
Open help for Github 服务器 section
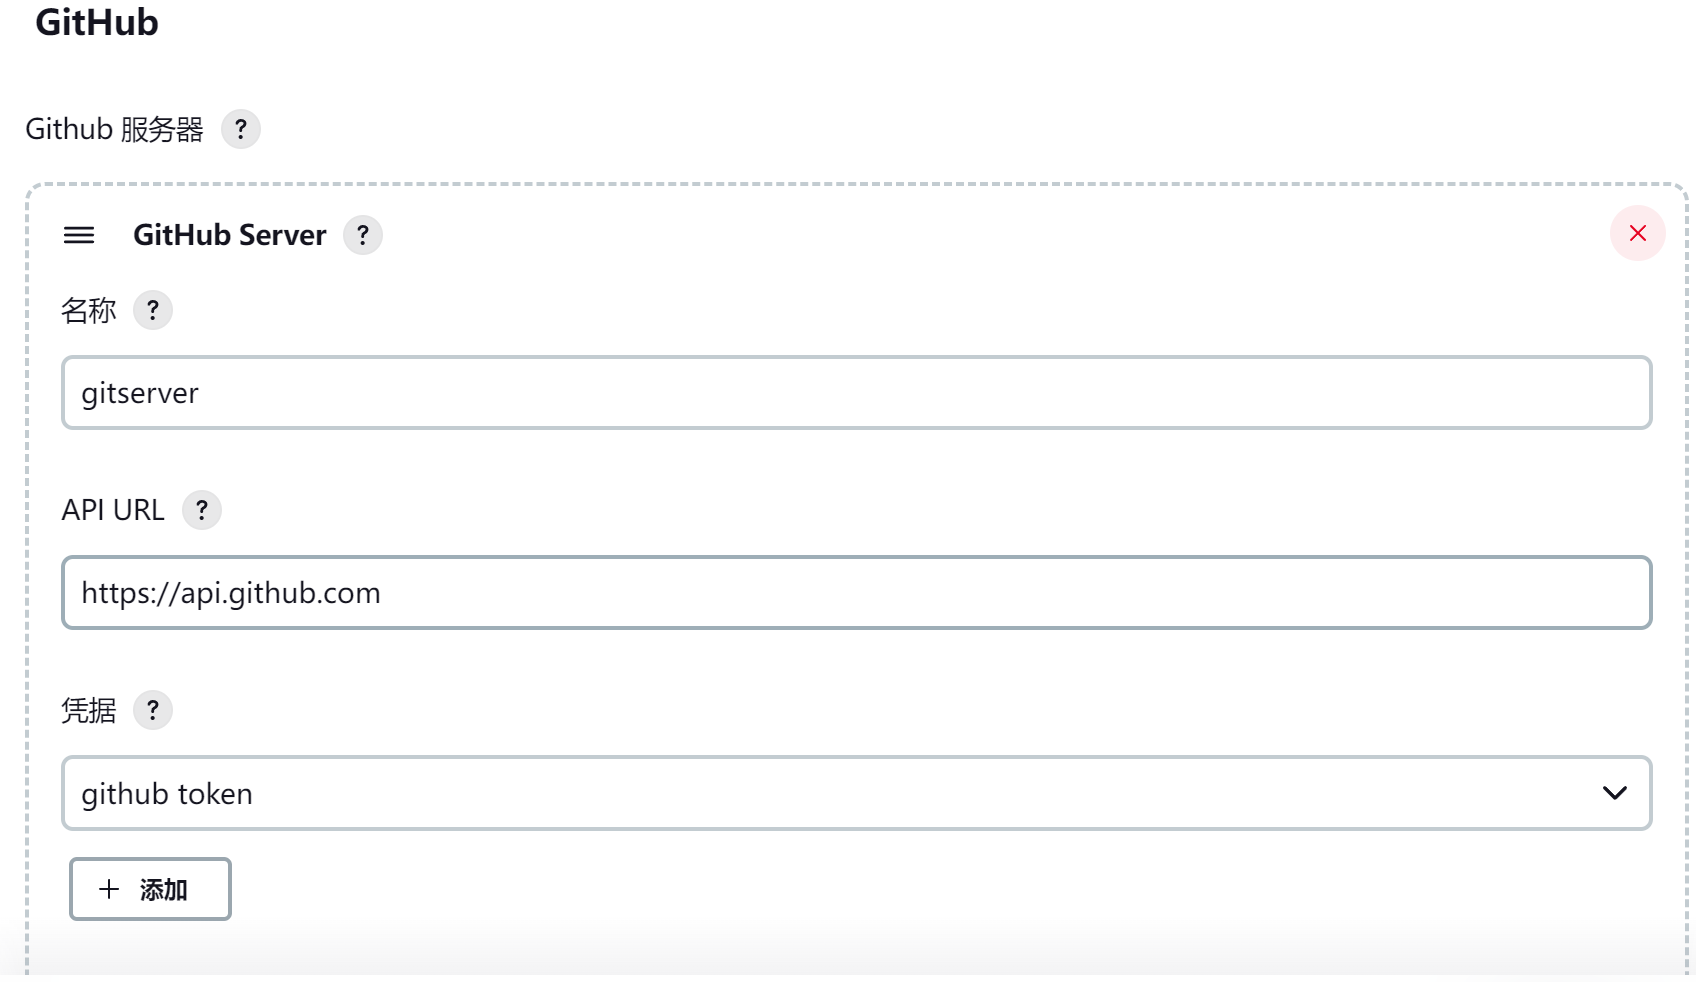240,129
